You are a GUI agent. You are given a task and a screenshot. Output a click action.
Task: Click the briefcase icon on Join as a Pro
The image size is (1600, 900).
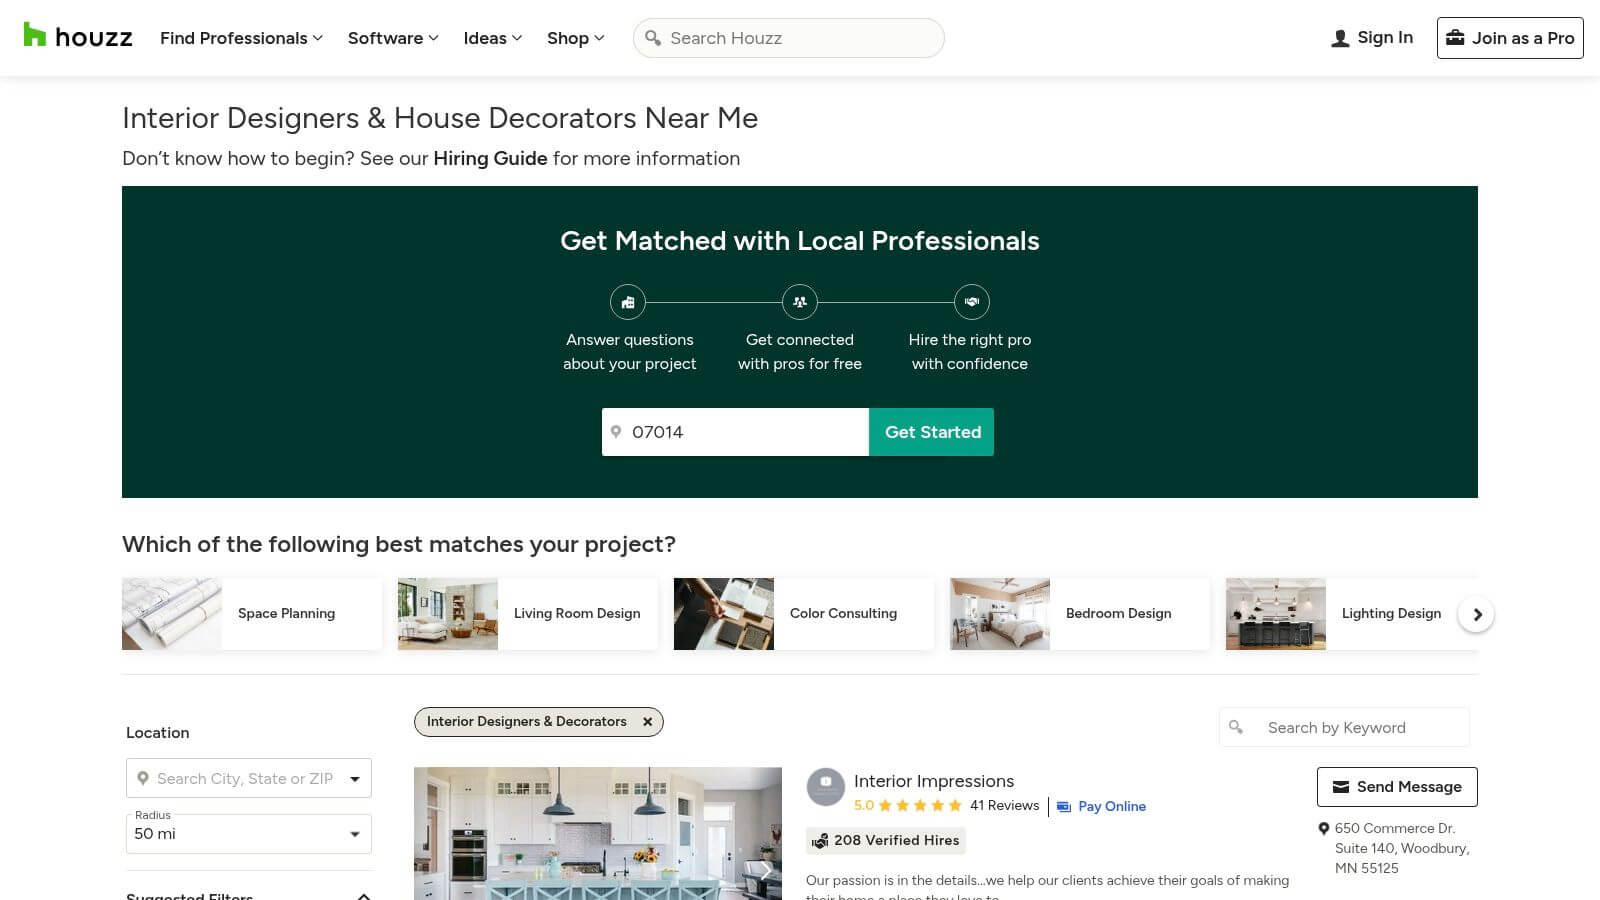click(x=1455, y=38)
